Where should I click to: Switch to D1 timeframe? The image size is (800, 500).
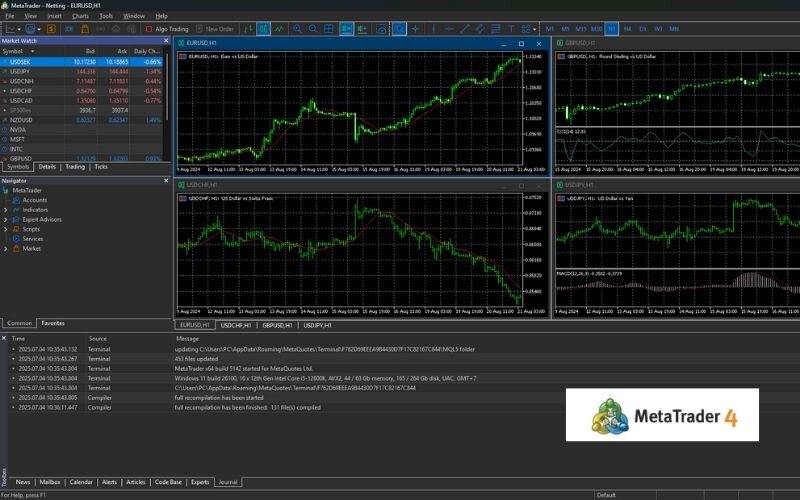click(x=643, y=29)
